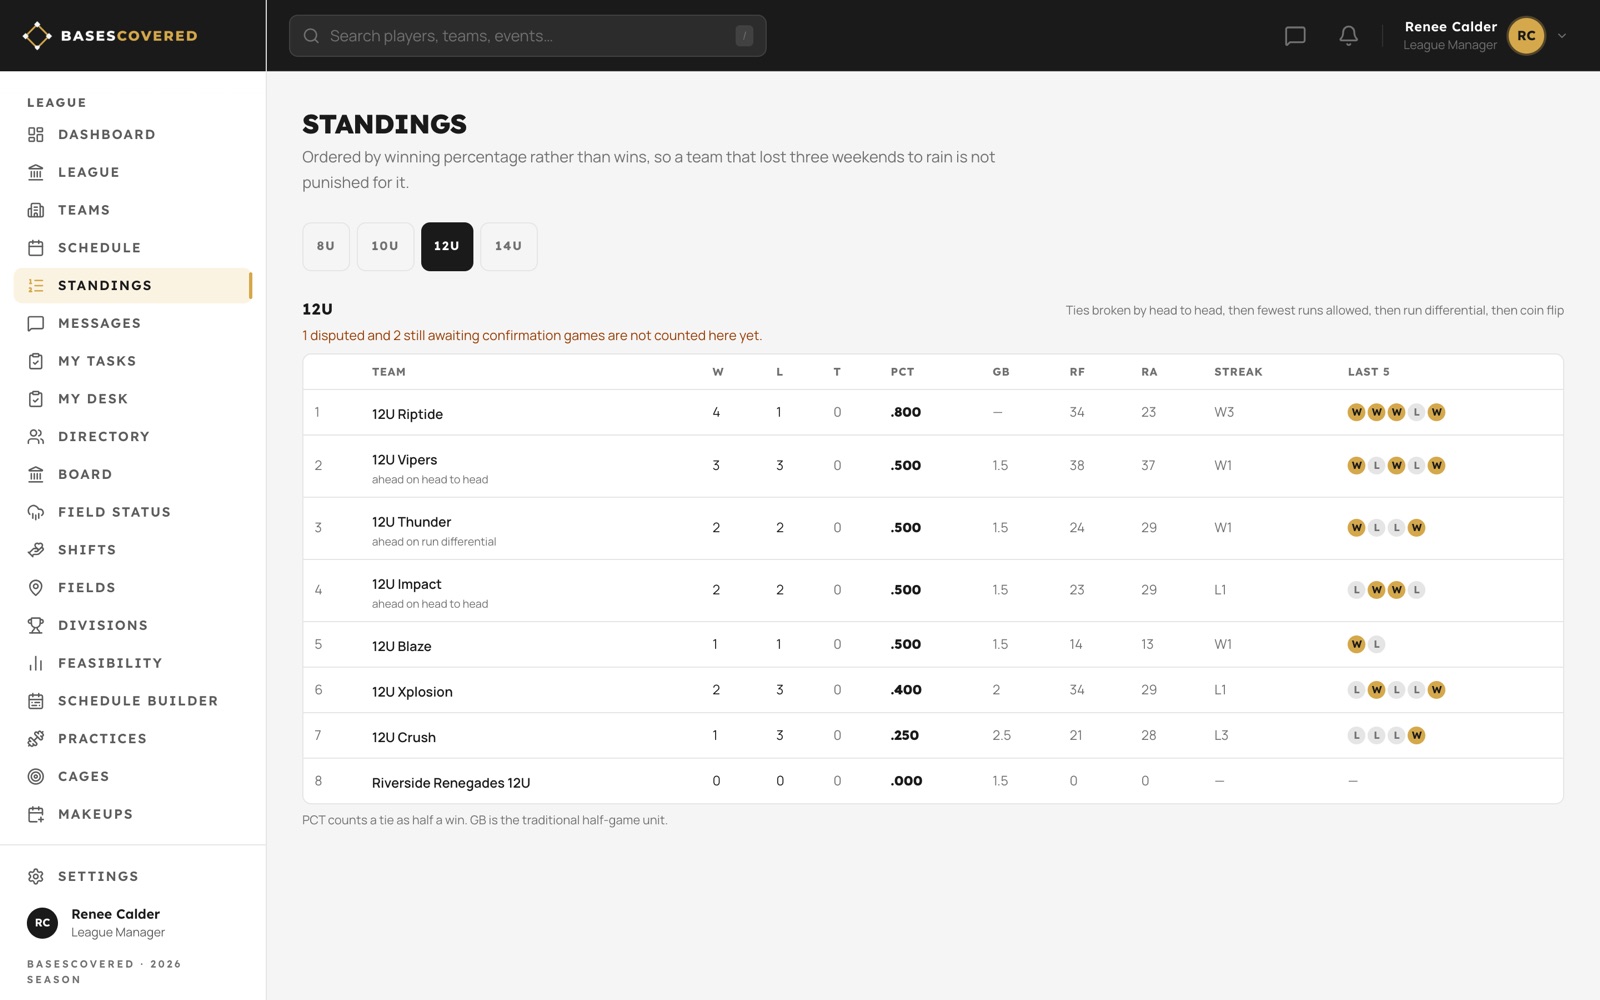
Task: Open Schedule Builder in sidebar
Action: (x=133, y=701)
